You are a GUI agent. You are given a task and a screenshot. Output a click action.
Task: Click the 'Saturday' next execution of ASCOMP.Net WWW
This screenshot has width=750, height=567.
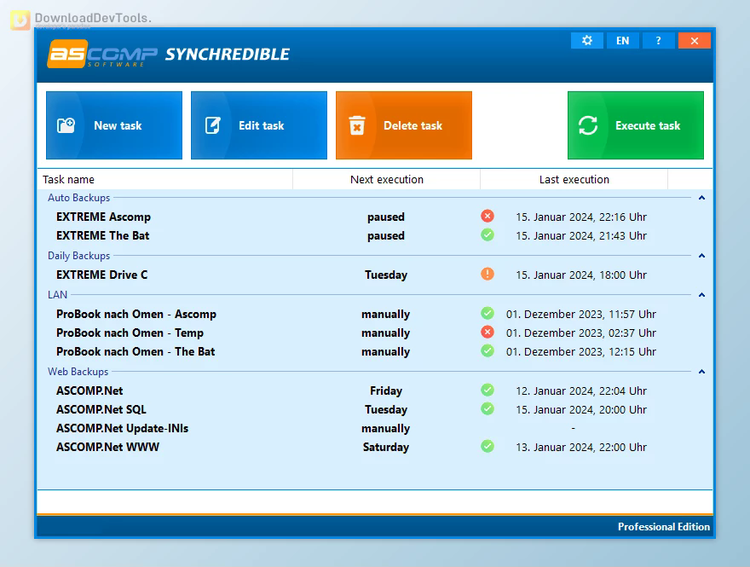click(x=386, y=447)
